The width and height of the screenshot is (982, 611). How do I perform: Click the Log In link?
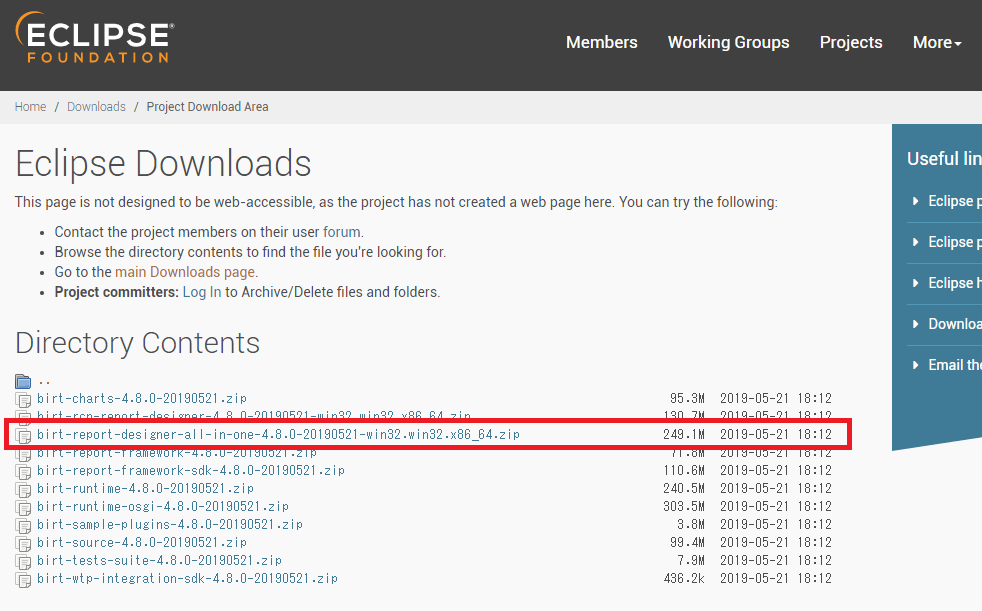point(202,292)
